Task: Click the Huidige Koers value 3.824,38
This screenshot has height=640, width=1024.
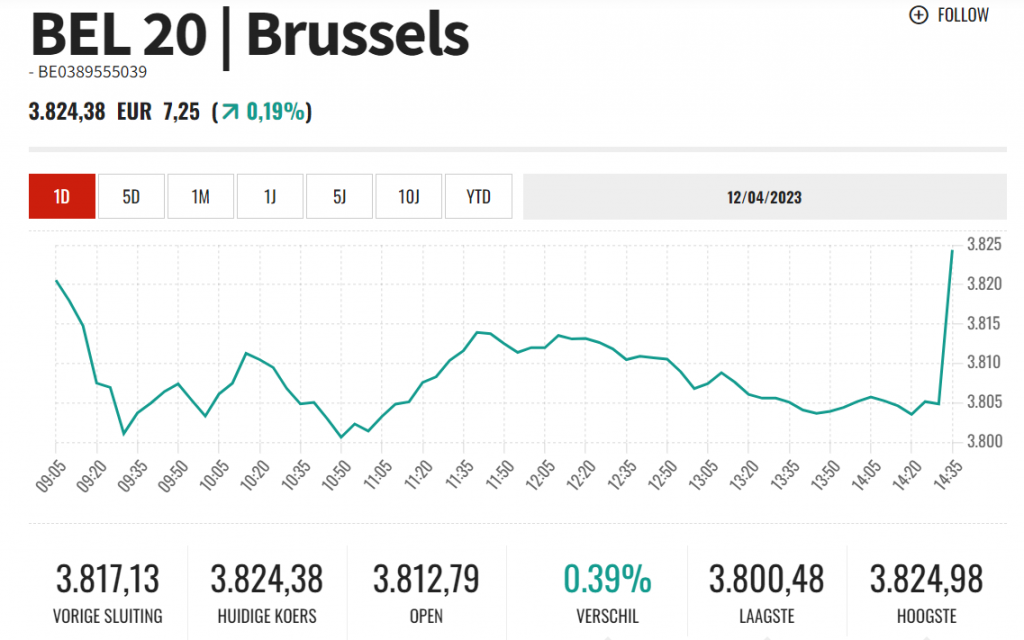Action: (267, 579)
